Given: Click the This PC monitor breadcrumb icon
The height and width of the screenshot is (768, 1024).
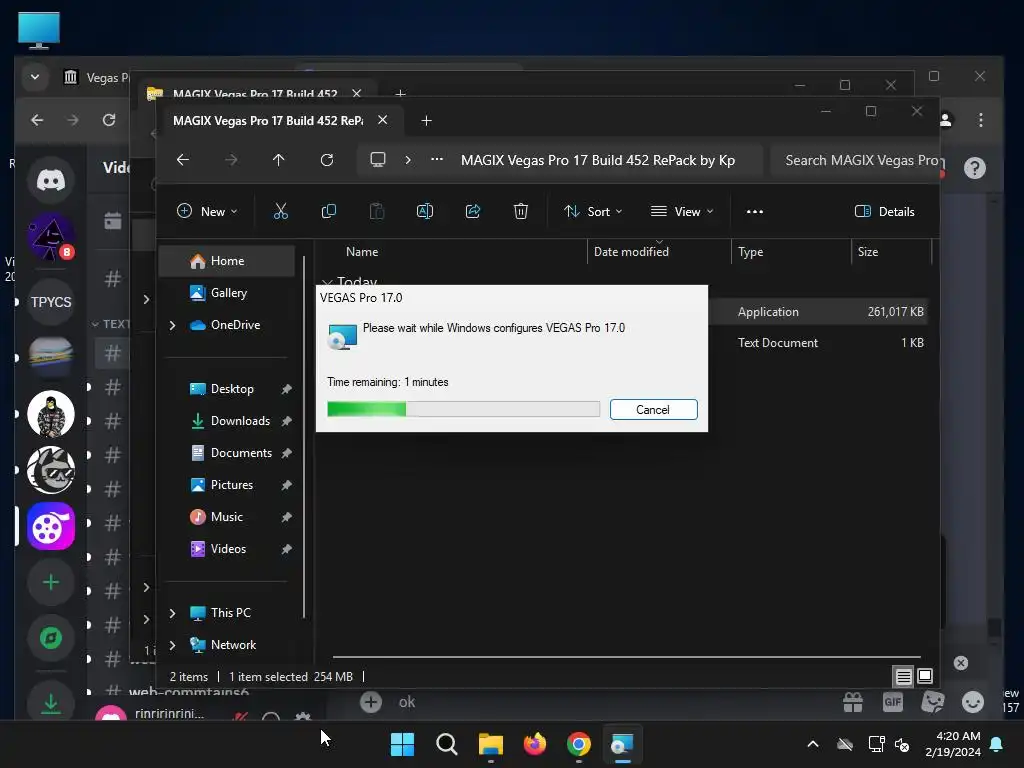Looking at the screenshot, I should pyautogui.click(x=377, y=160).
